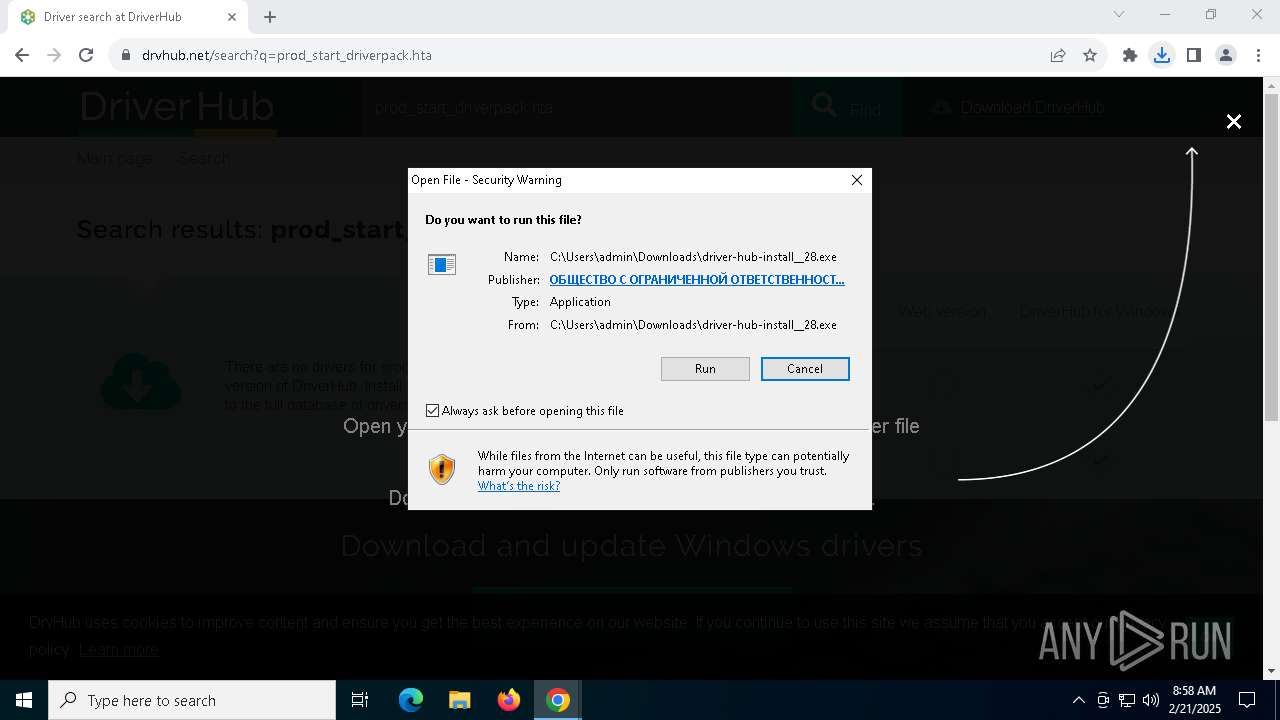
Task: View site information via the lock icon
Action: [x=126, y=55]
